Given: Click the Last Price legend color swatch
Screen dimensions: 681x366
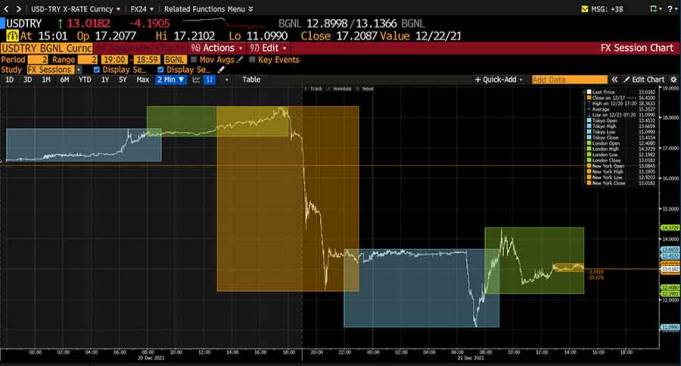Looking at the screenshot, I should point(589,92).
